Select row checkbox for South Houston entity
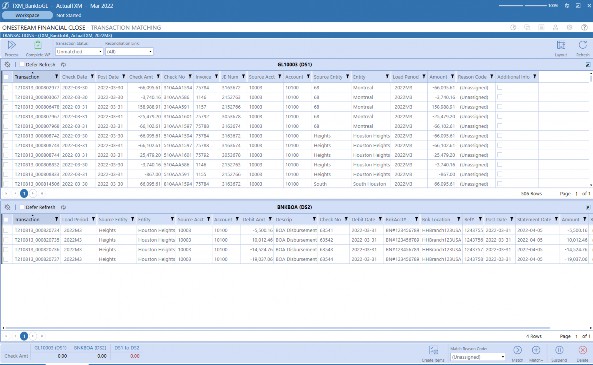Viewport: 593px width, 365px height. click(x=6, y=184)
